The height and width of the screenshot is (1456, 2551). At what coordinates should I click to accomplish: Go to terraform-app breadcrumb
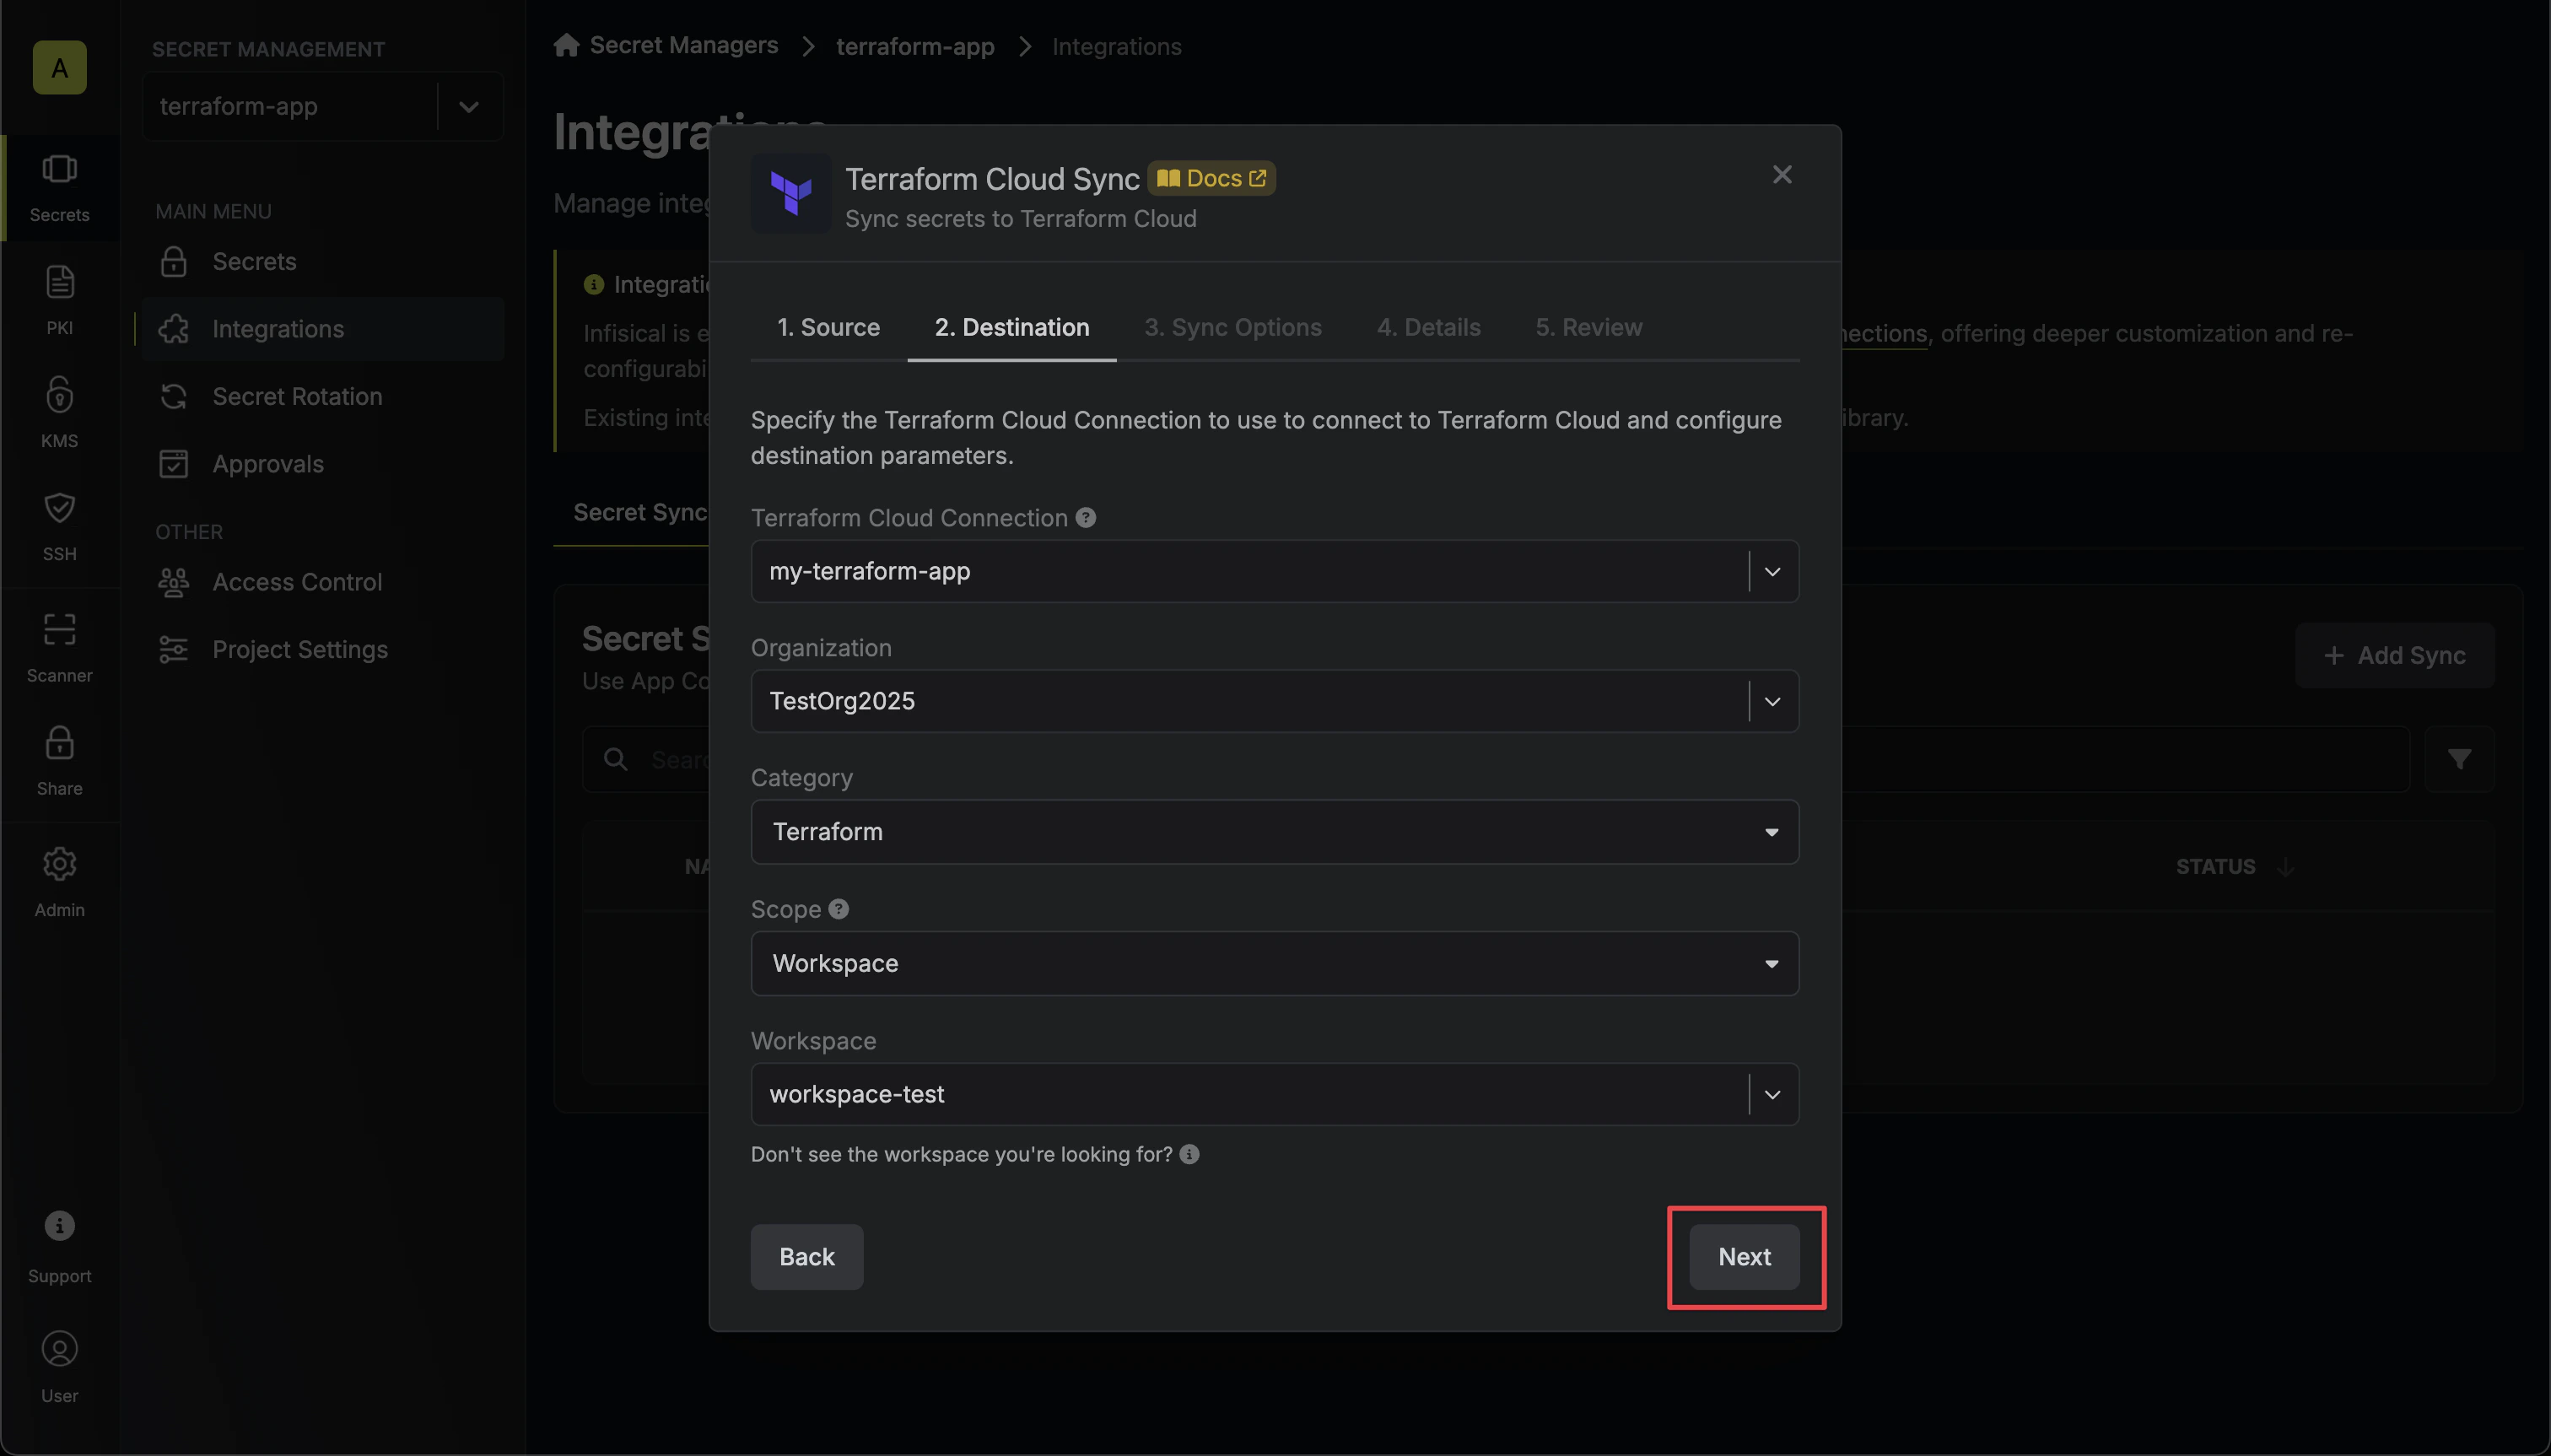pos(915,46)
